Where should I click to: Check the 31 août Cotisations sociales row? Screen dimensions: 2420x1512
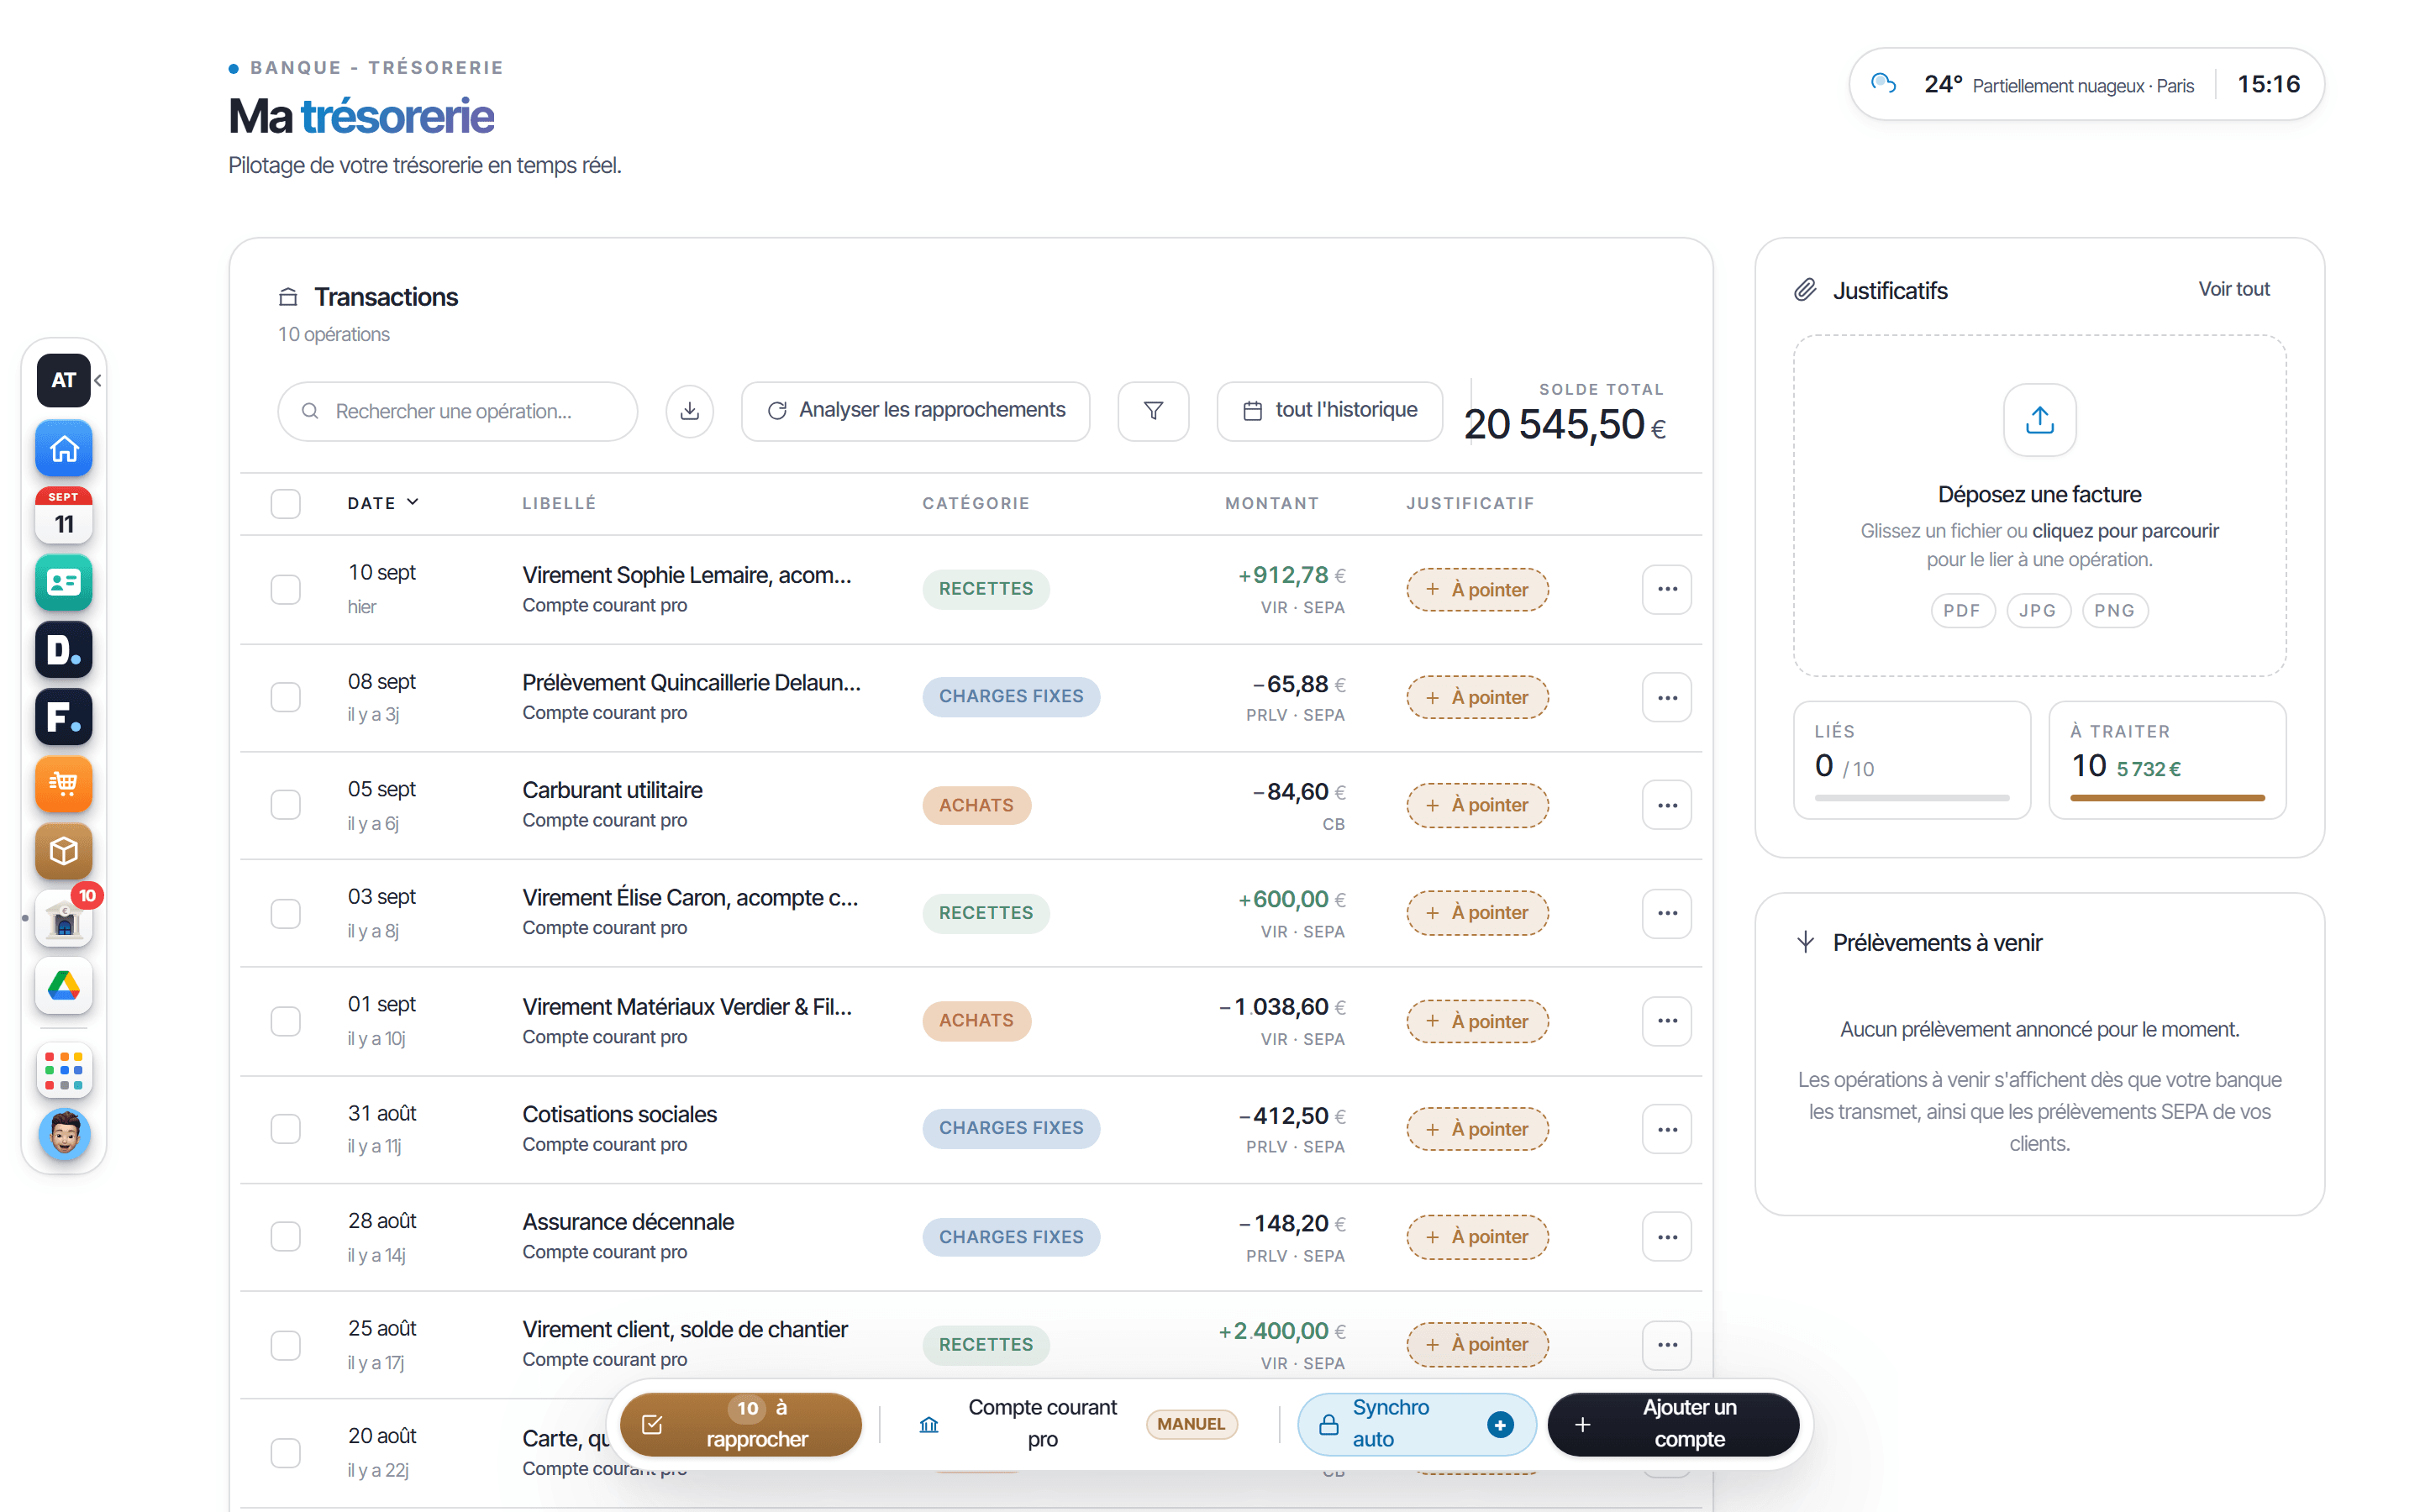point(286,1129)
